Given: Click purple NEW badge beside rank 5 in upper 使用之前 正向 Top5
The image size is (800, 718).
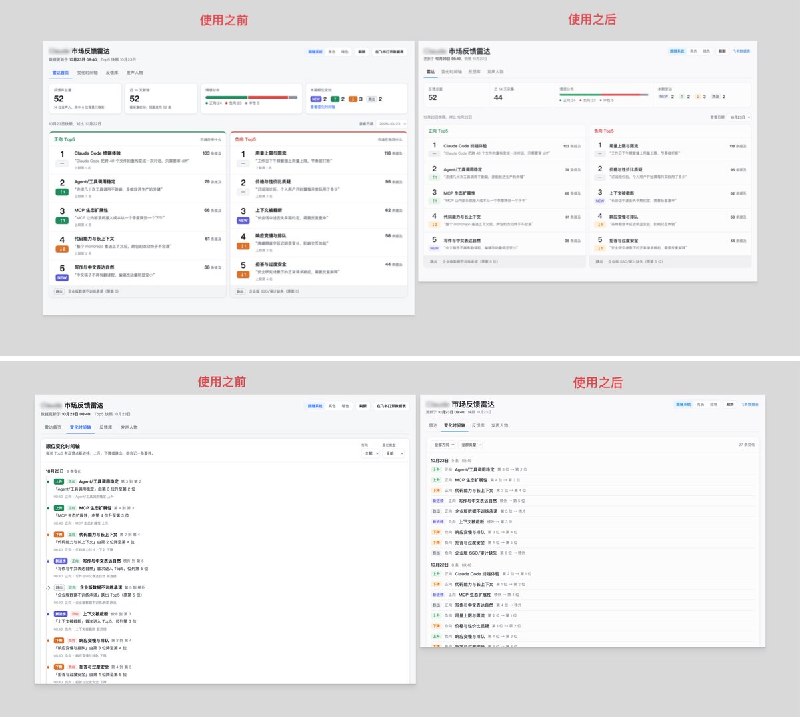Looking at the screenshot, I should tap(62, 278).
